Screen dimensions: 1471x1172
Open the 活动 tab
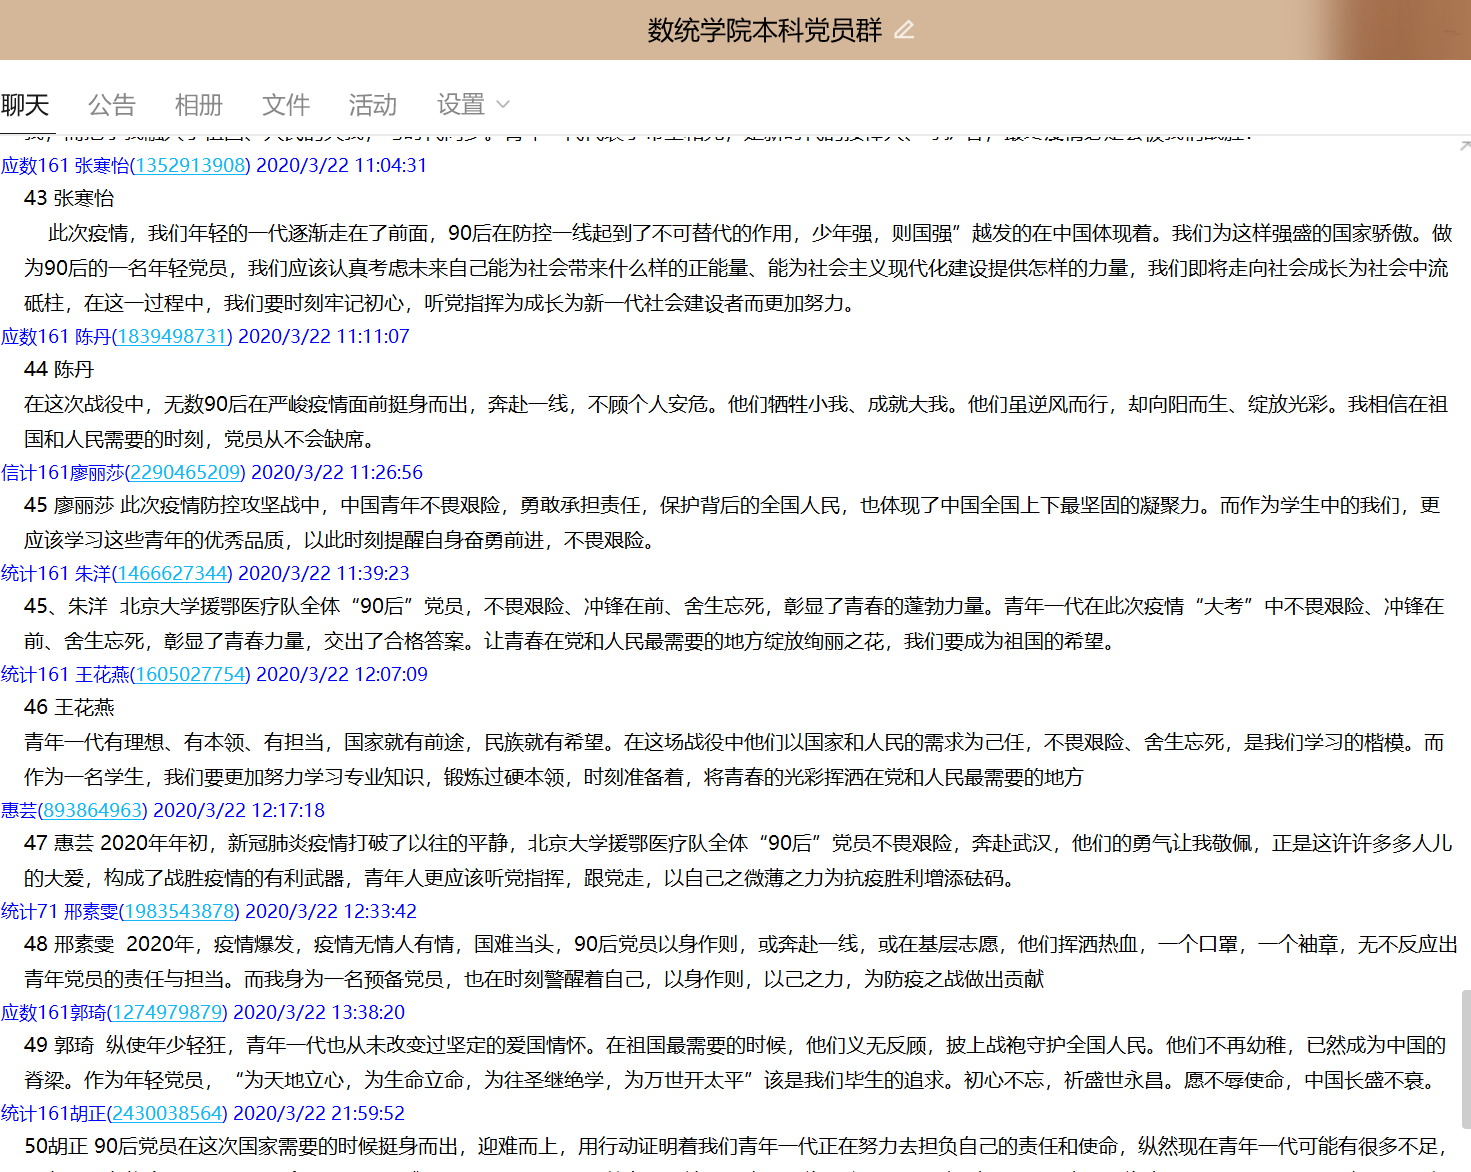[x=373, y=105]
